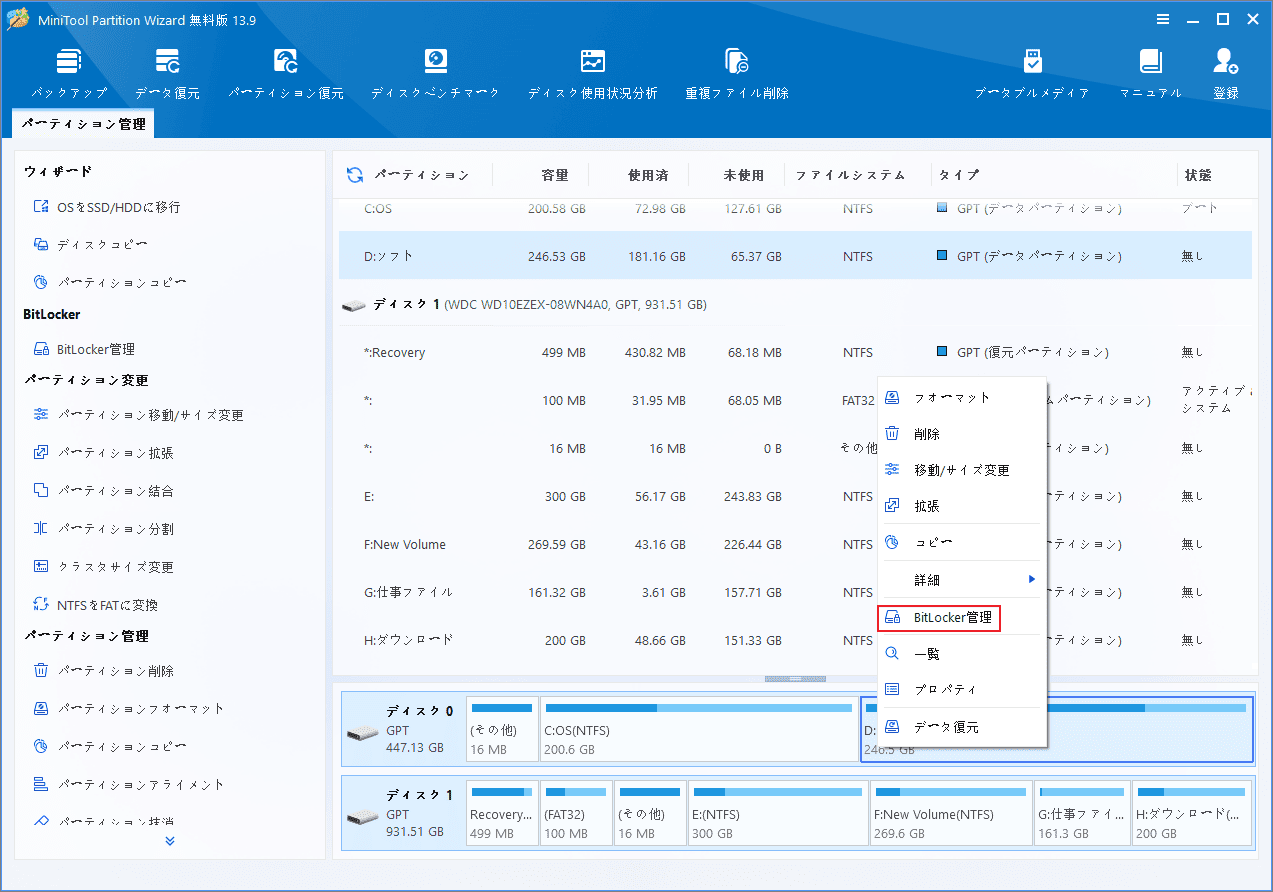Sort by the 使用済 column header
1273x892 pixels.
coord(648,175)
